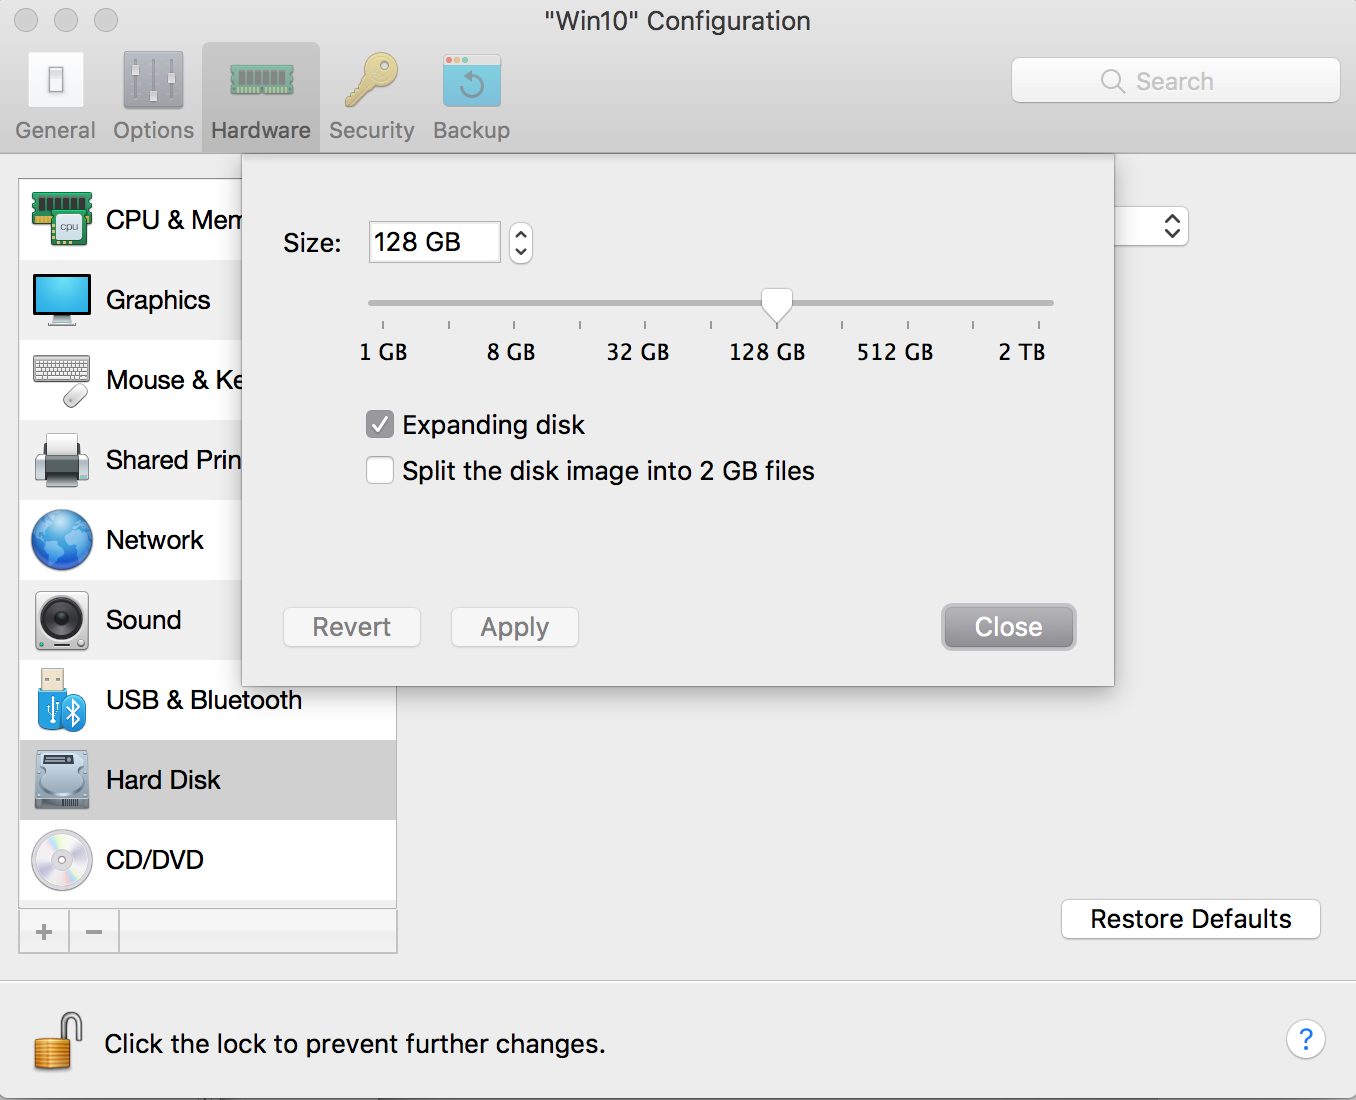Click the Network globe icon
Image resolution: width=1356 pixels, height=1100 pixels.
pos(62,540)
